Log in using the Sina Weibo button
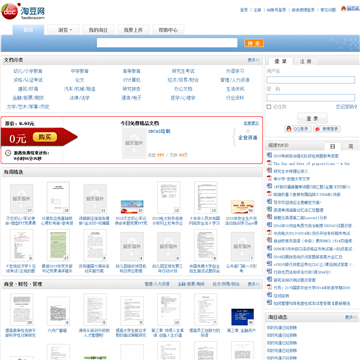360x360 pixels. (327, 129)
